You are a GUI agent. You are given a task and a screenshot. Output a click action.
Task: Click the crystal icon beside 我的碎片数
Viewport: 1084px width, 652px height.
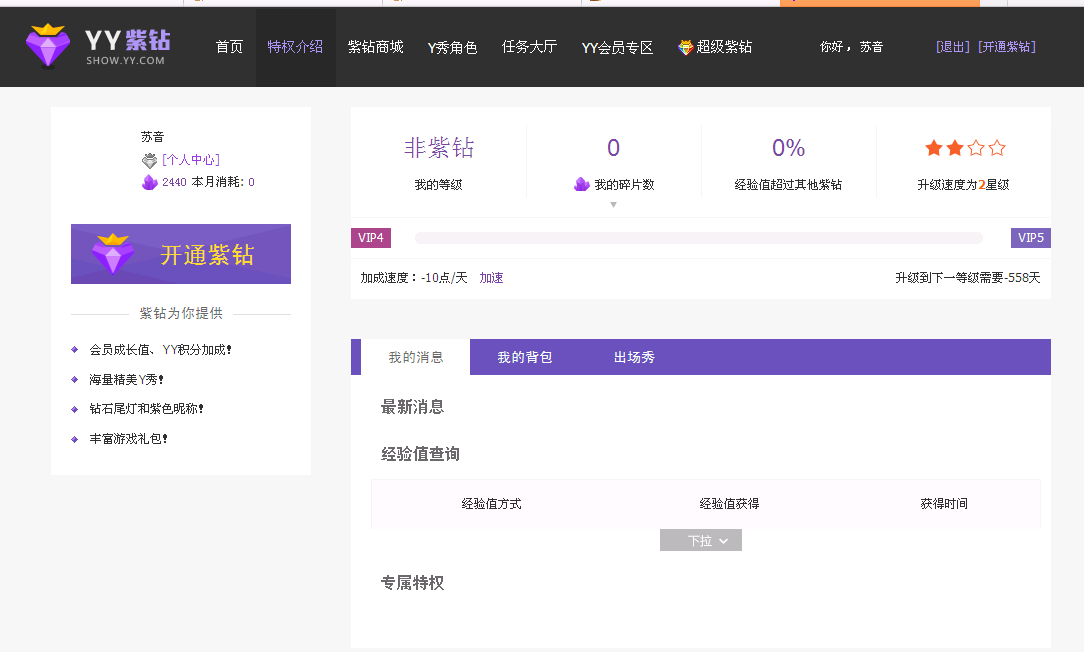pyautogui.click(x=581, y=184)
